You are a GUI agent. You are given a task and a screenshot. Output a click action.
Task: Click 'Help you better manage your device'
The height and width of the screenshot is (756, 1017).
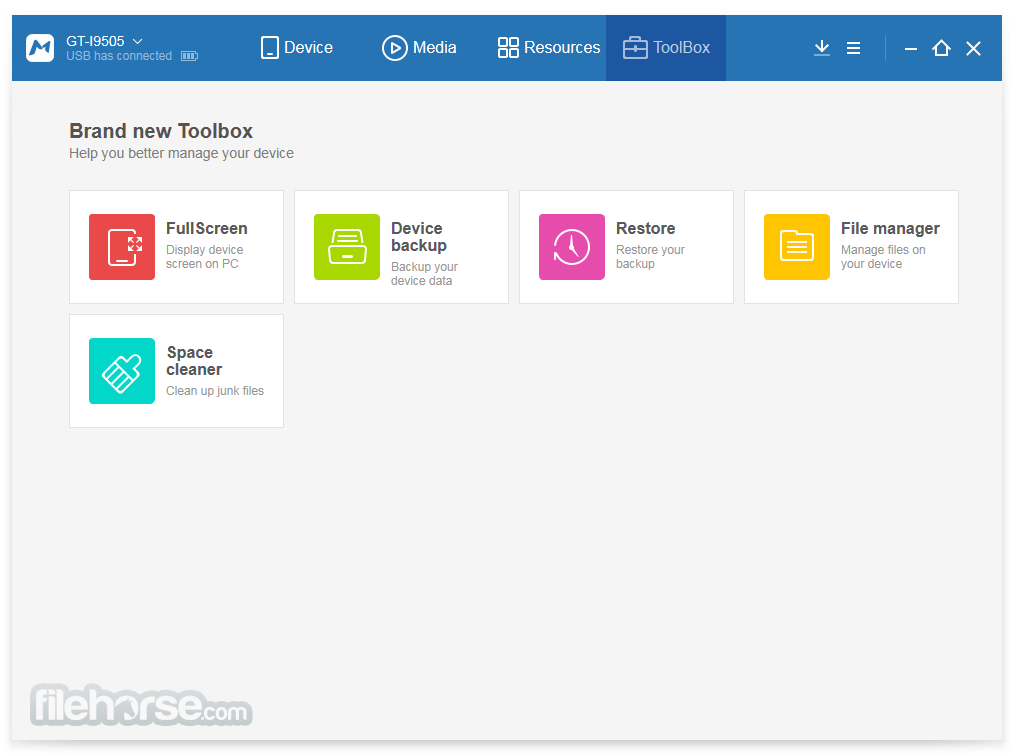[x=181, y=154]
